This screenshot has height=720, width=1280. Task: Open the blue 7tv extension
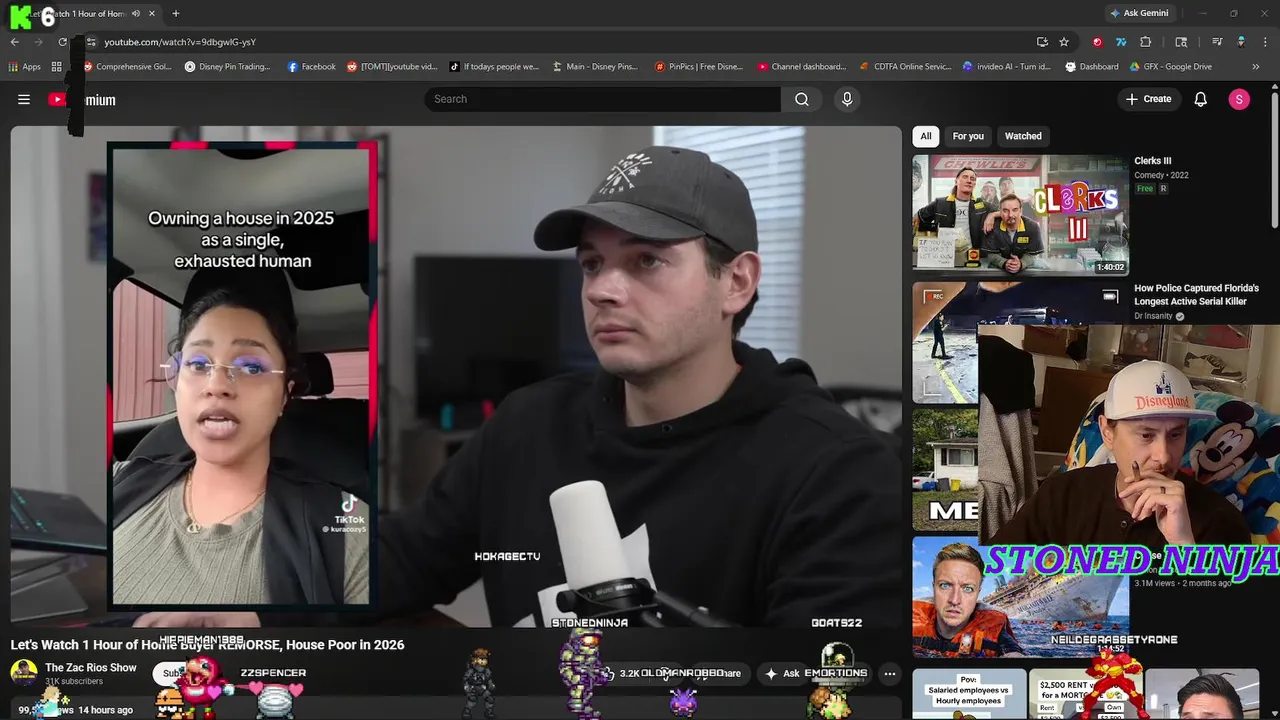pos(1121,42)
